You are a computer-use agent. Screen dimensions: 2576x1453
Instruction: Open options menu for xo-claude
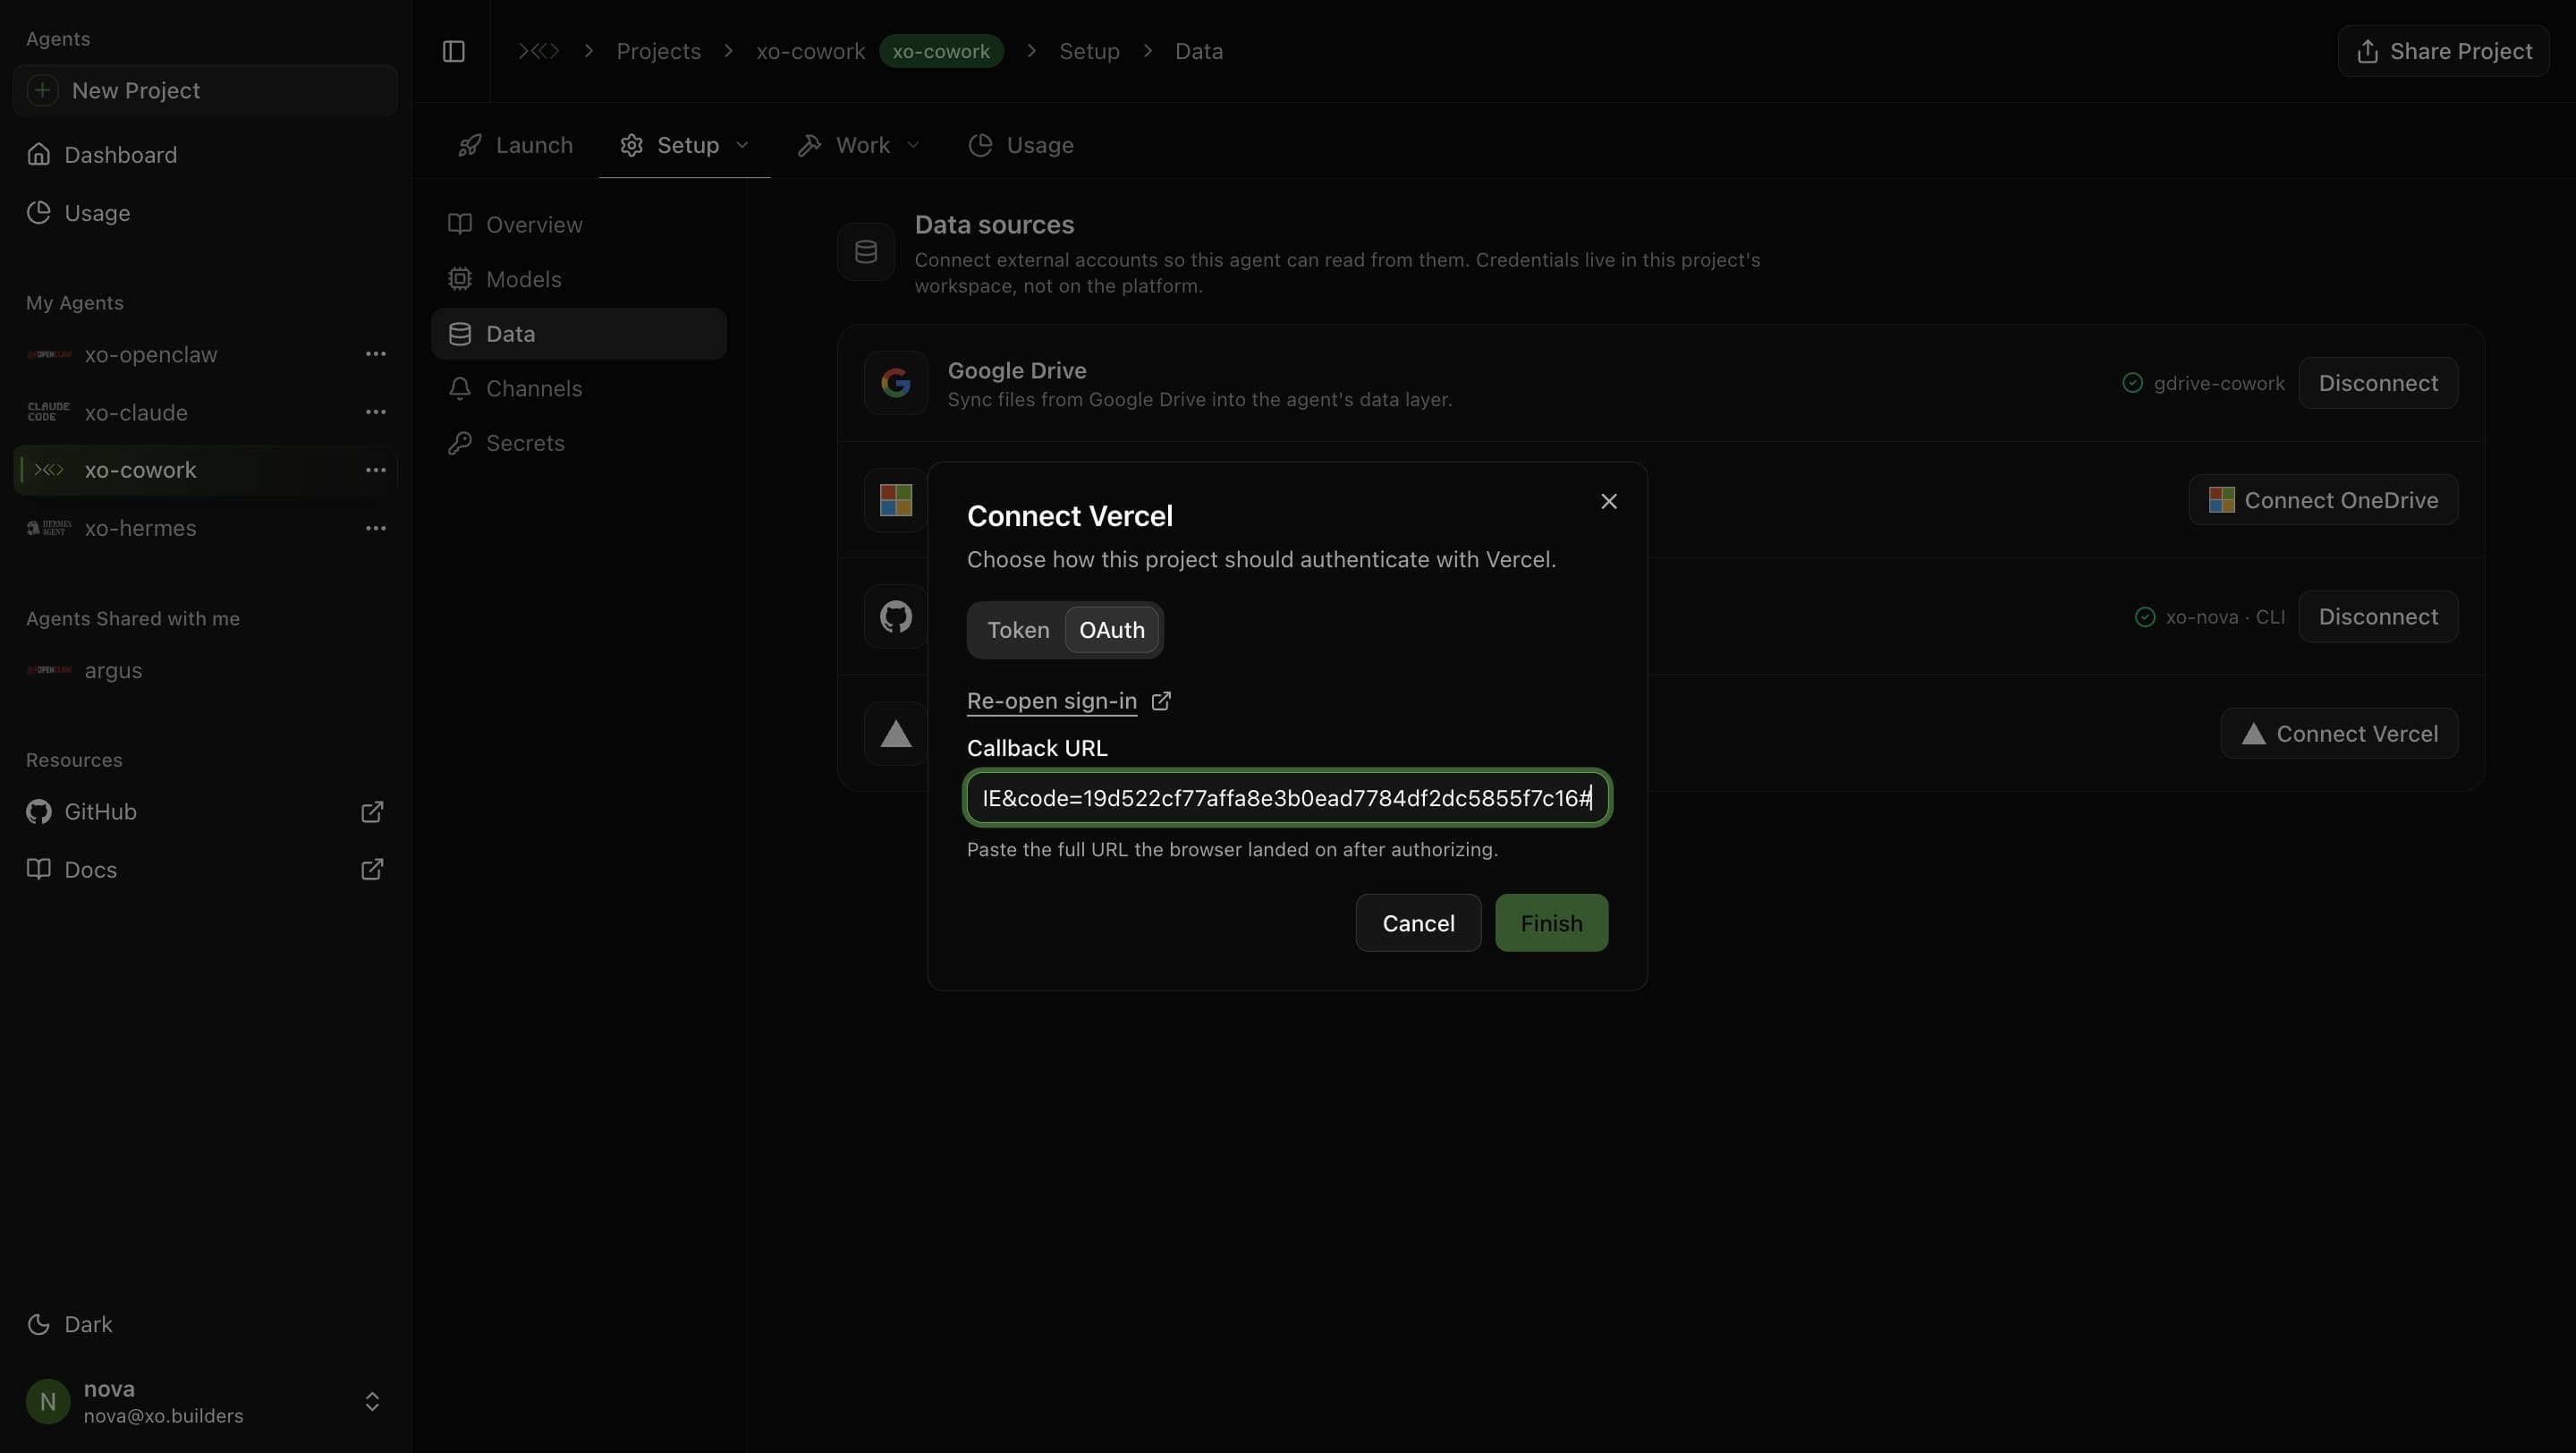pyautogui.click(x=375, y=412)
